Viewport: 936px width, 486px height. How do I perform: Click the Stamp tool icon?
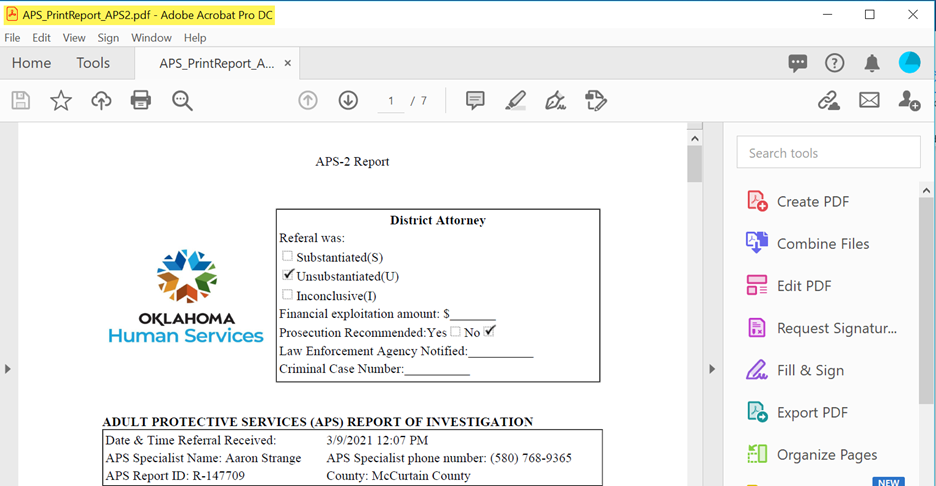click(x=596, y=100)
